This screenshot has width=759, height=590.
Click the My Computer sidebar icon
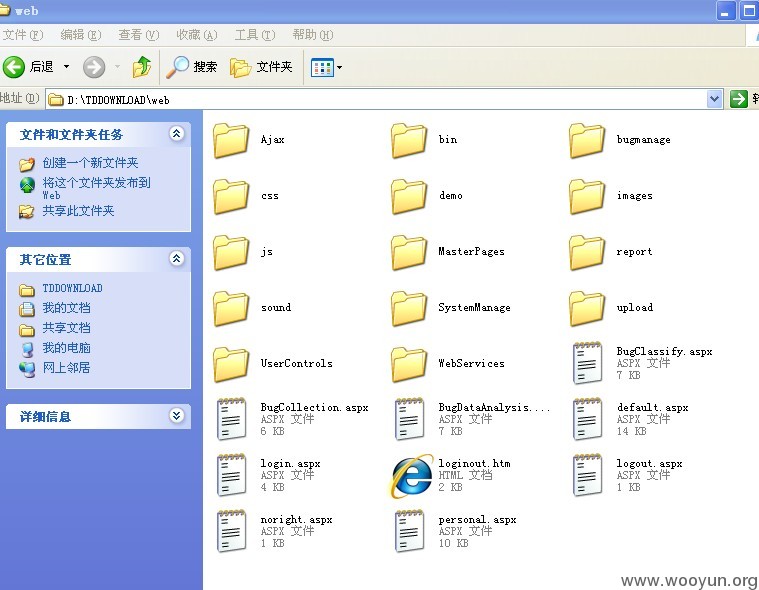pos(28,349)
